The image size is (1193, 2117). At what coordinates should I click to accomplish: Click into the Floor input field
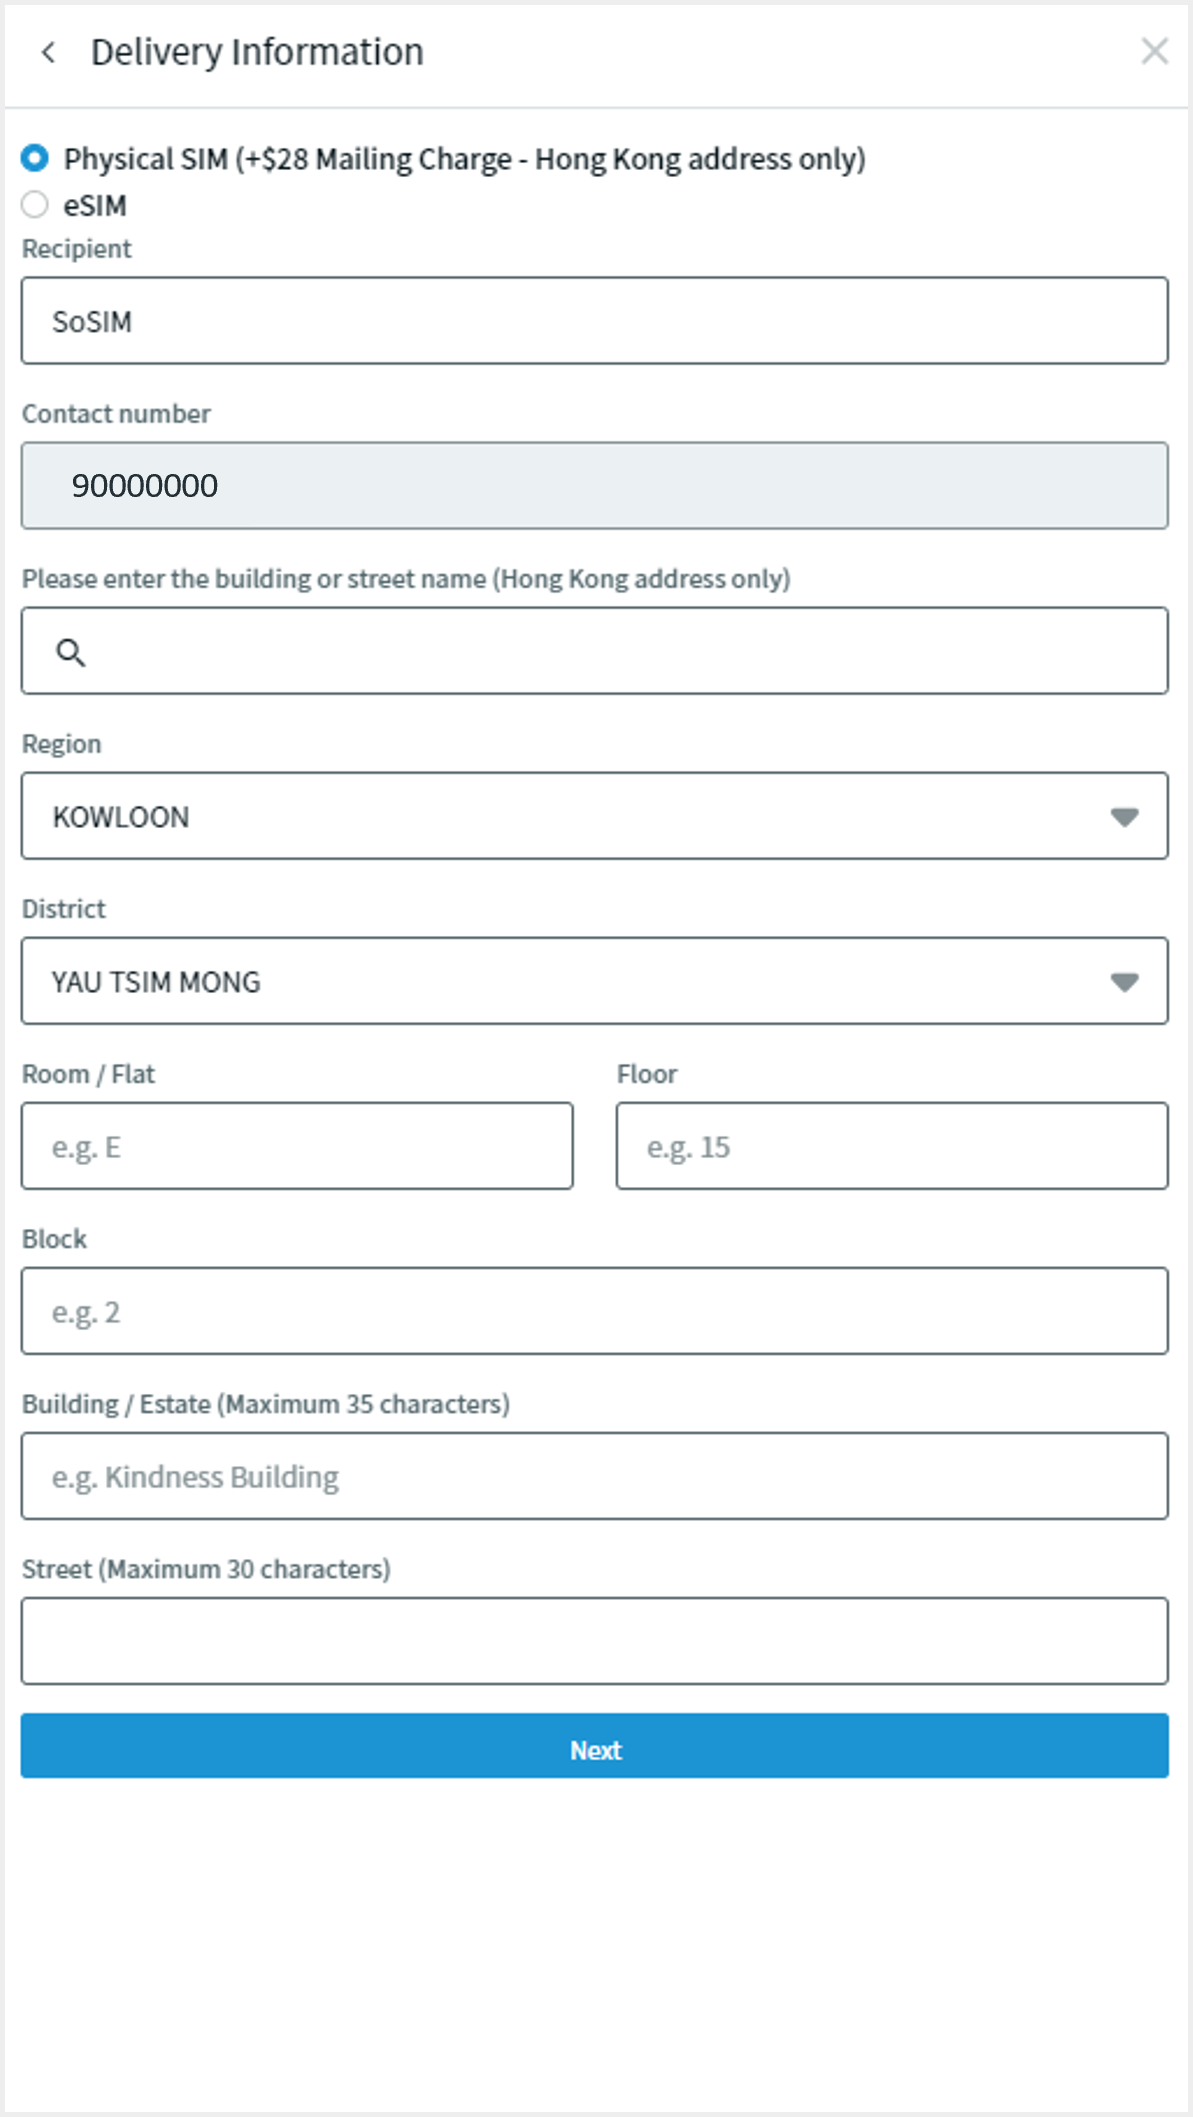891,1146
